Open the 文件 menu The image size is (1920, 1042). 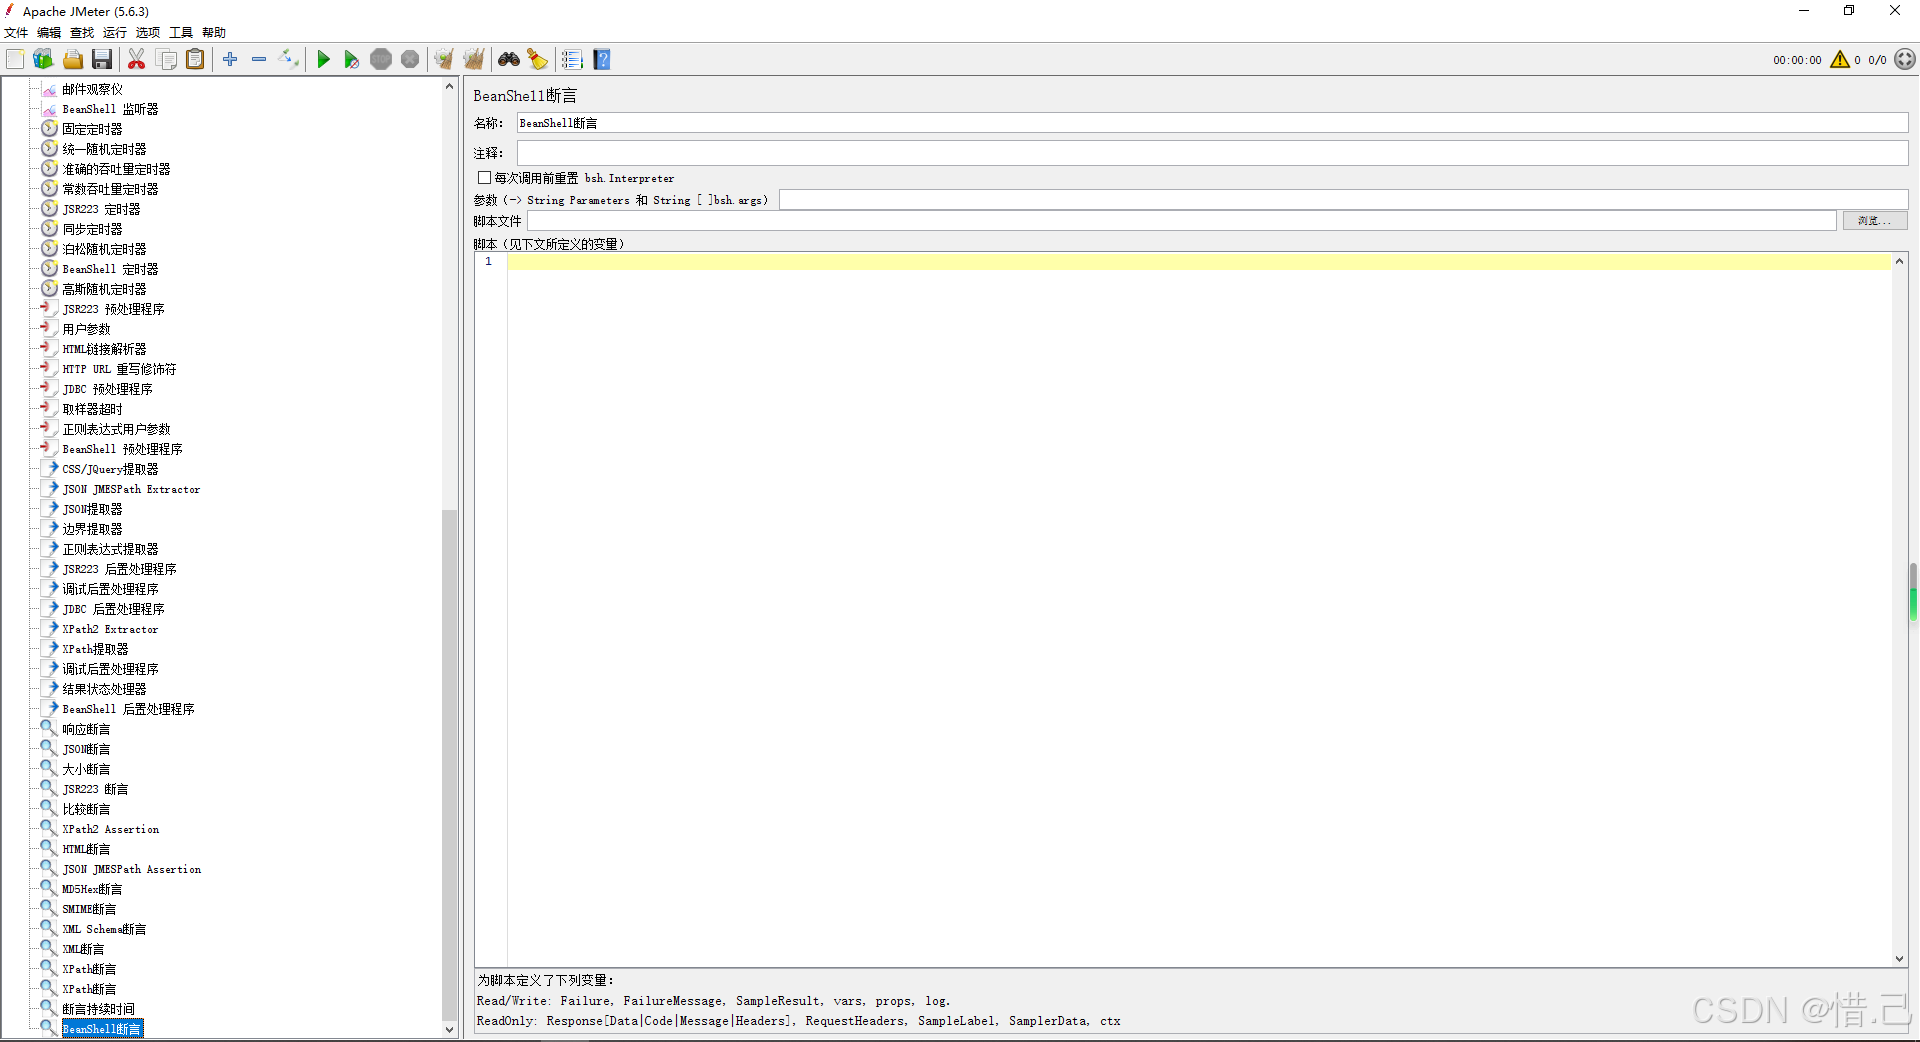coord(16,33)
